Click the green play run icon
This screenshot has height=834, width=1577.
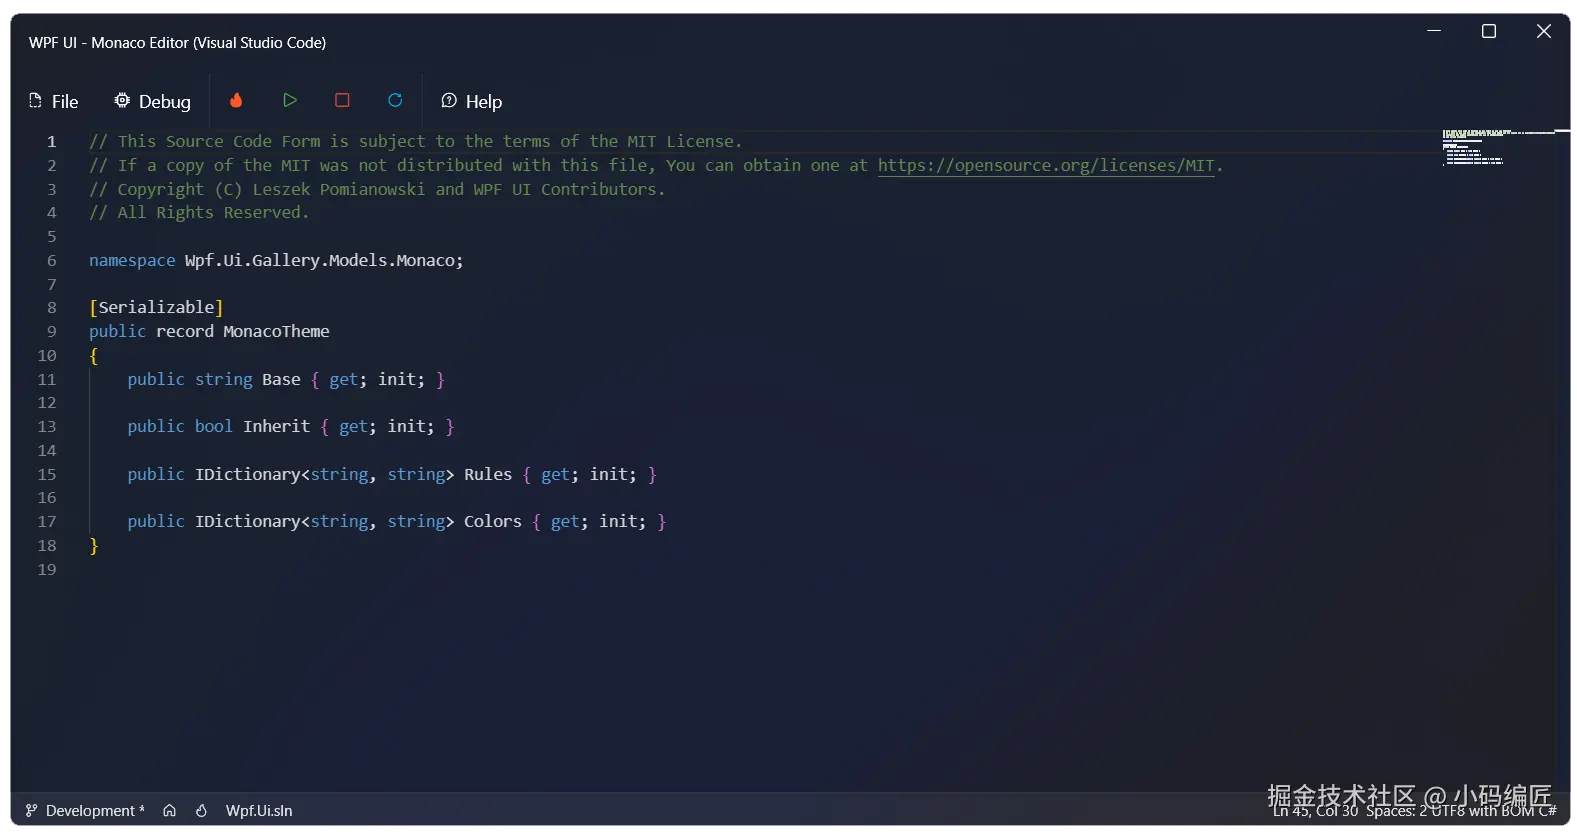(x=290, y=100)
